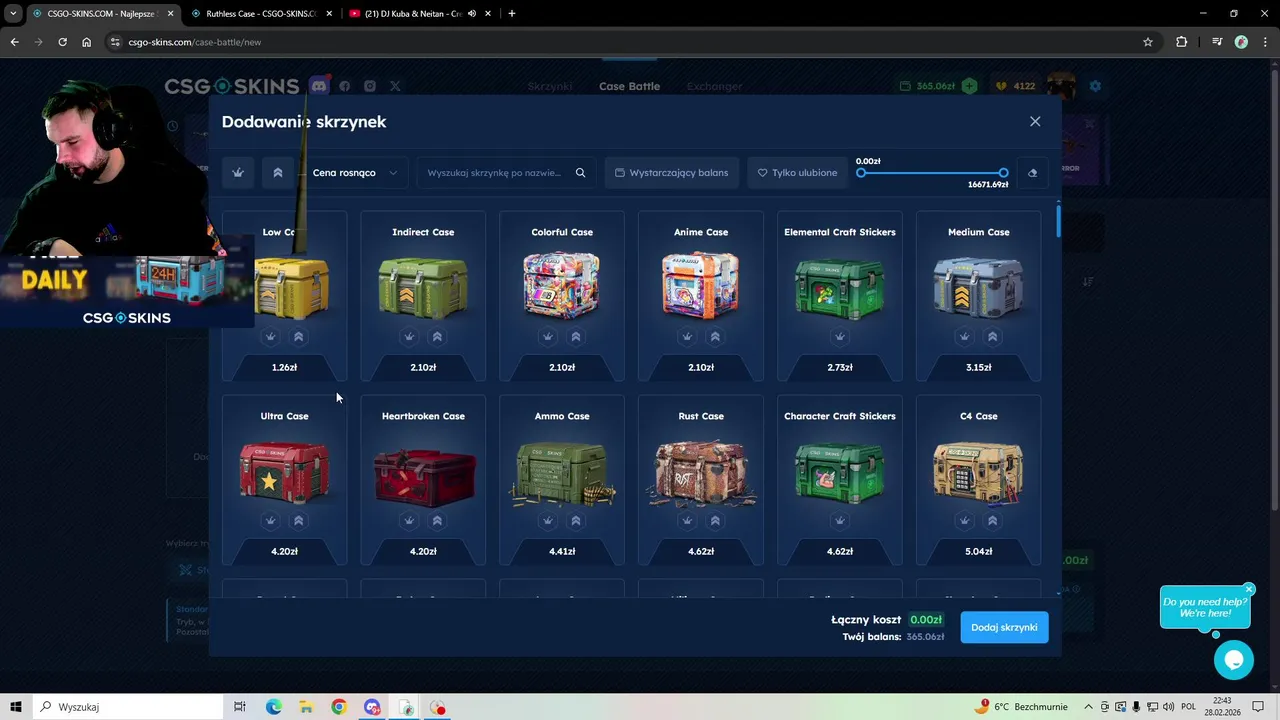
Task: Click the double-chevron icon on Indirect Case
Action: (437, 337)
